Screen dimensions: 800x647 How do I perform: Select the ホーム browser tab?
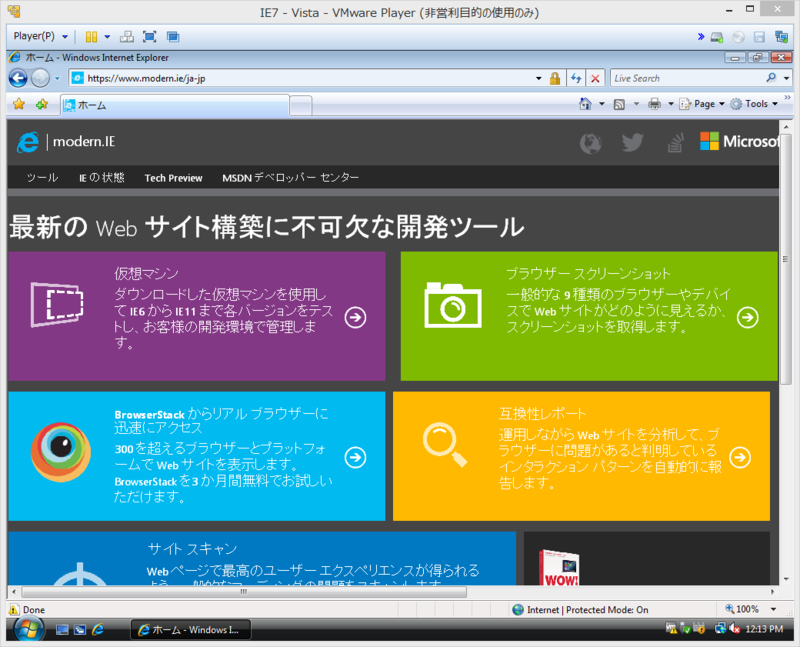[x=174, y=105]
